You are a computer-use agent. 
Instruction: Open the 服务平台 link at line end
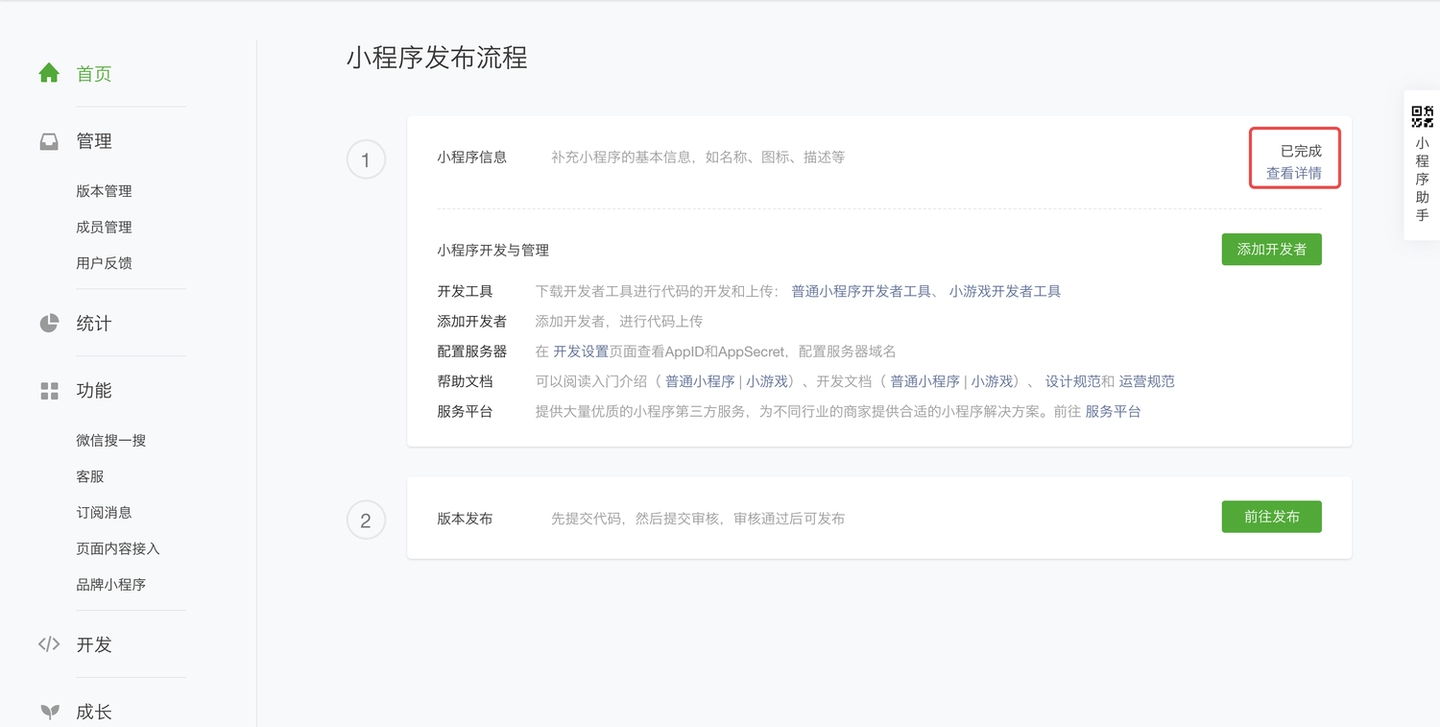pos(1113,411)
